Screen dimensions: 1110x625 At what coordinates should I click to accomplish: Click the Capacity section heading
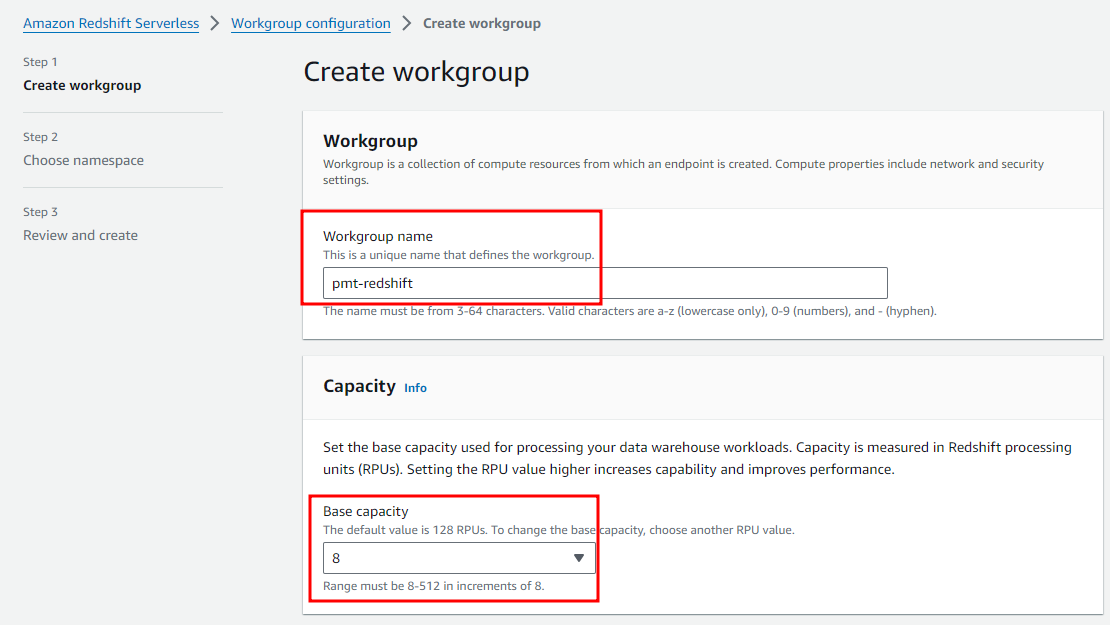coord(360,386)
